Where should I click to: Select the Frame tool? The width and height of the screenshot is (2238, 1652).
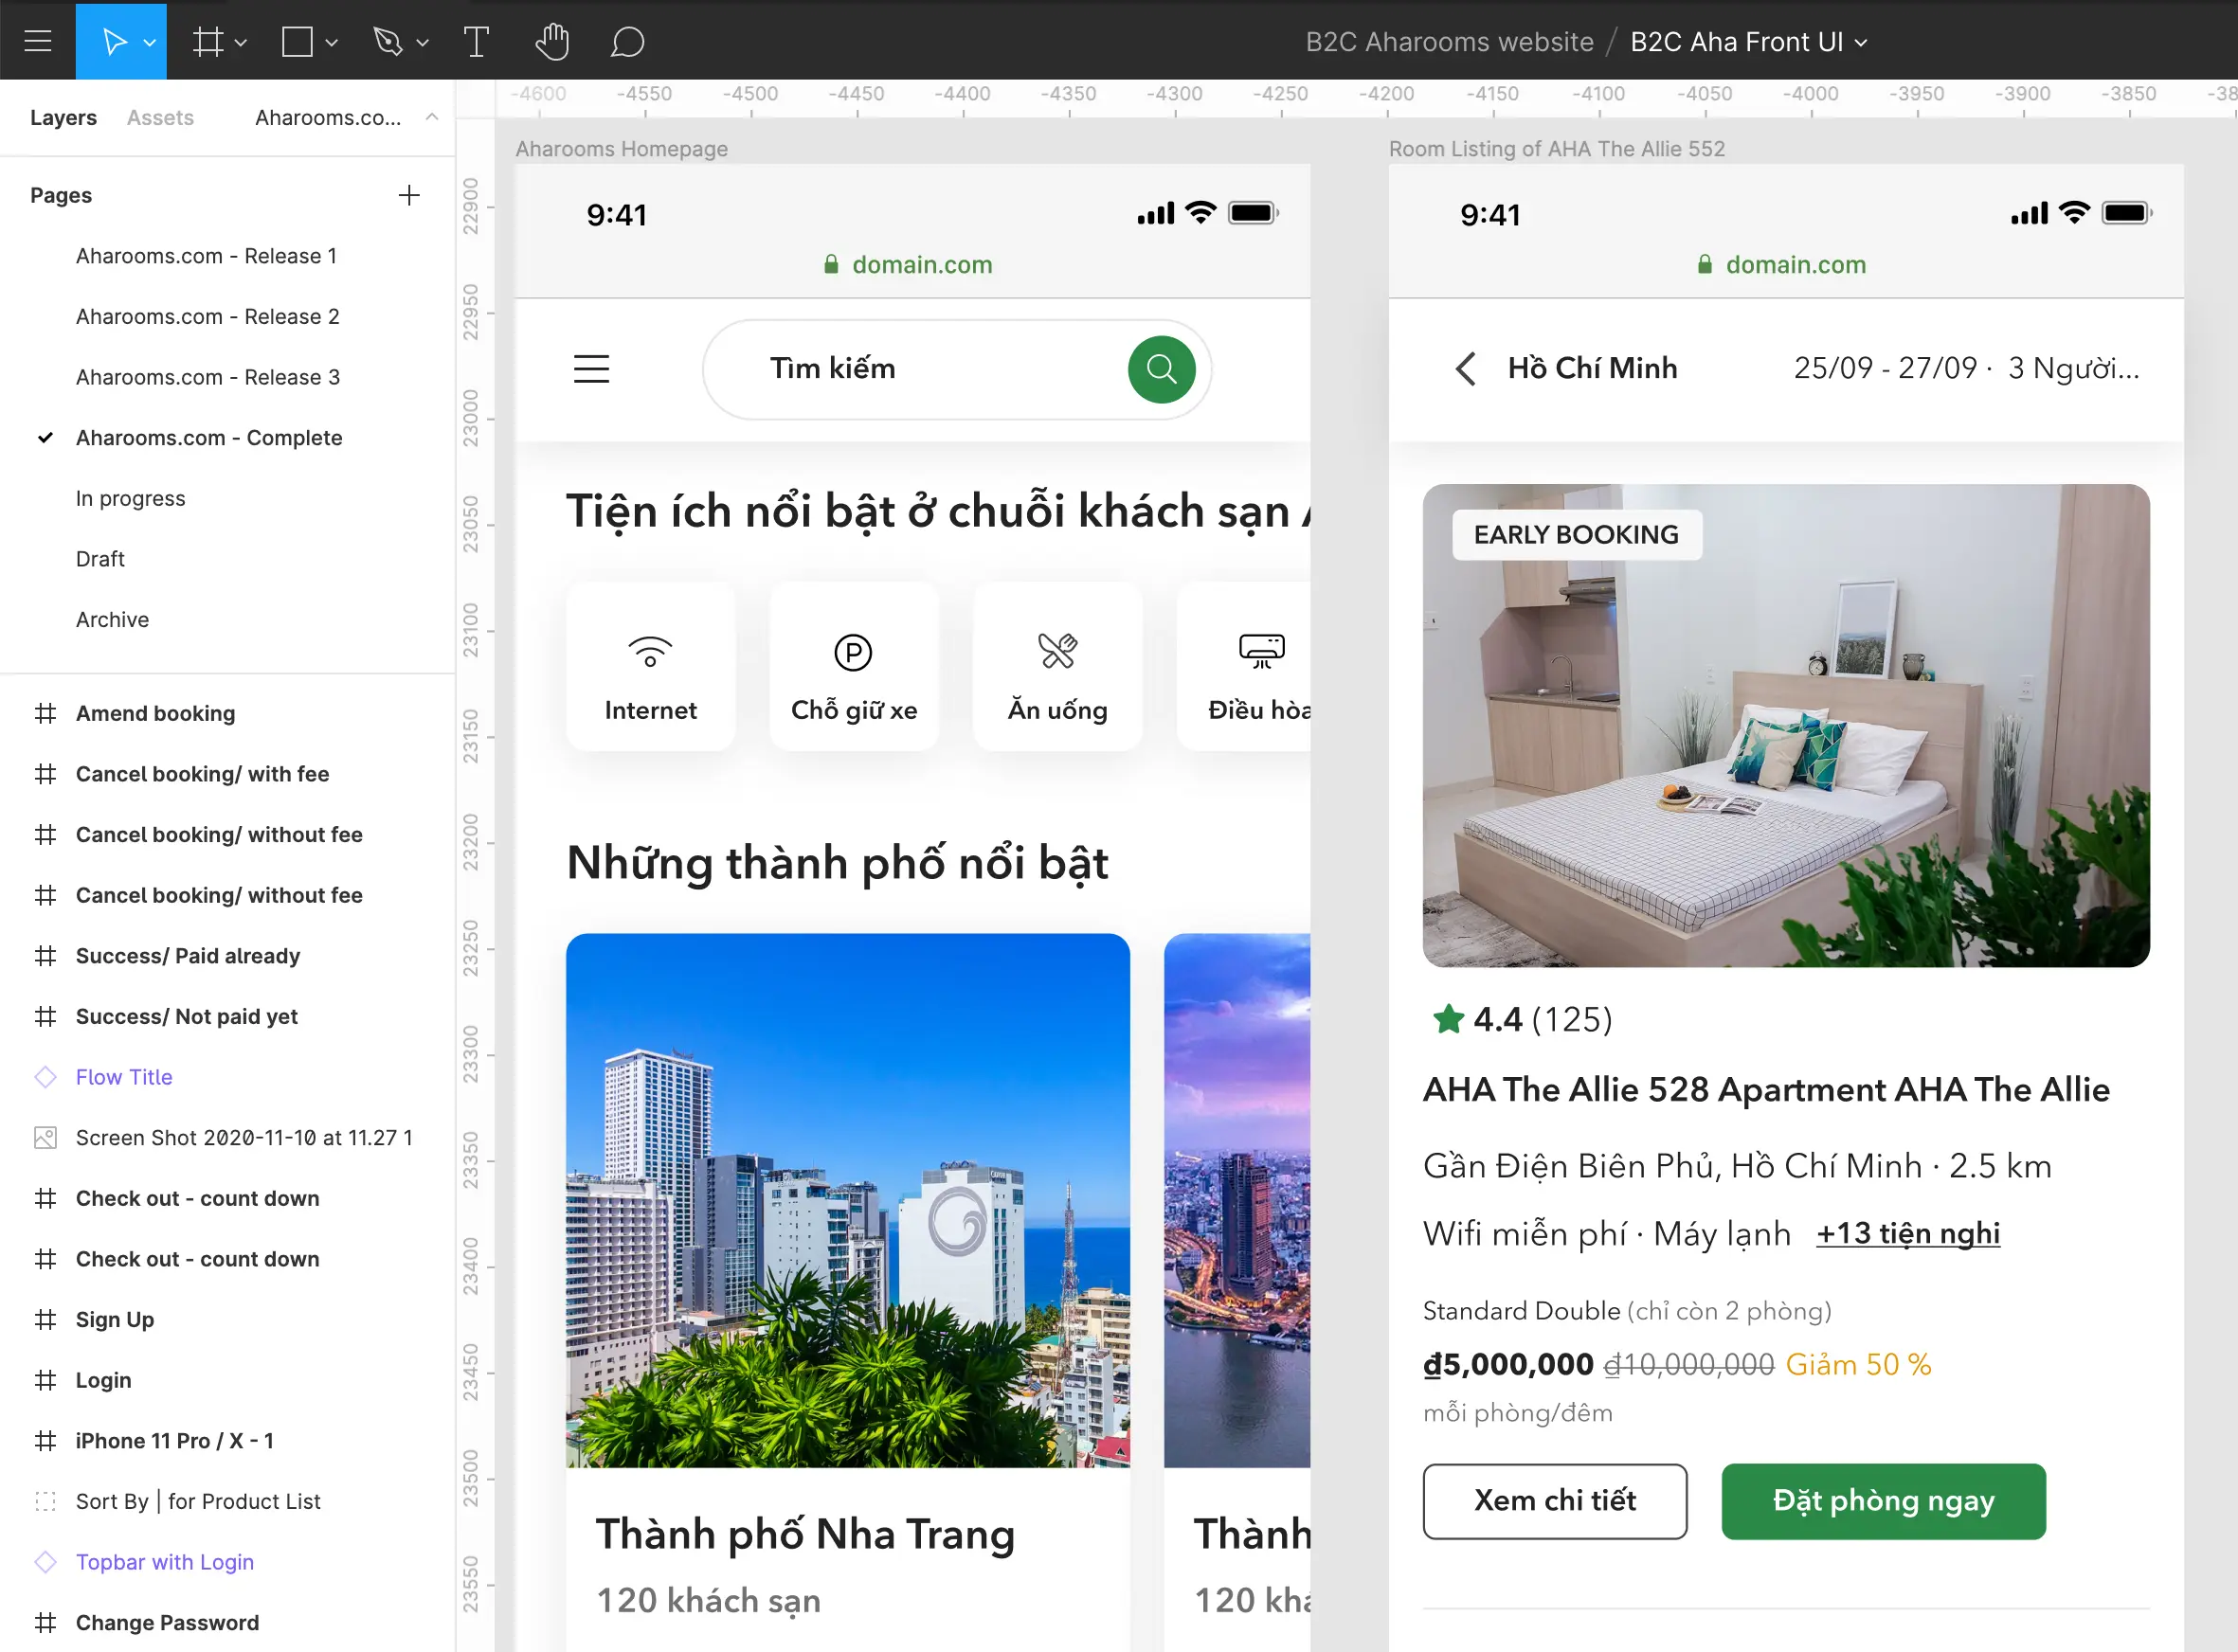pyautogui.click(x=208, y=42)
